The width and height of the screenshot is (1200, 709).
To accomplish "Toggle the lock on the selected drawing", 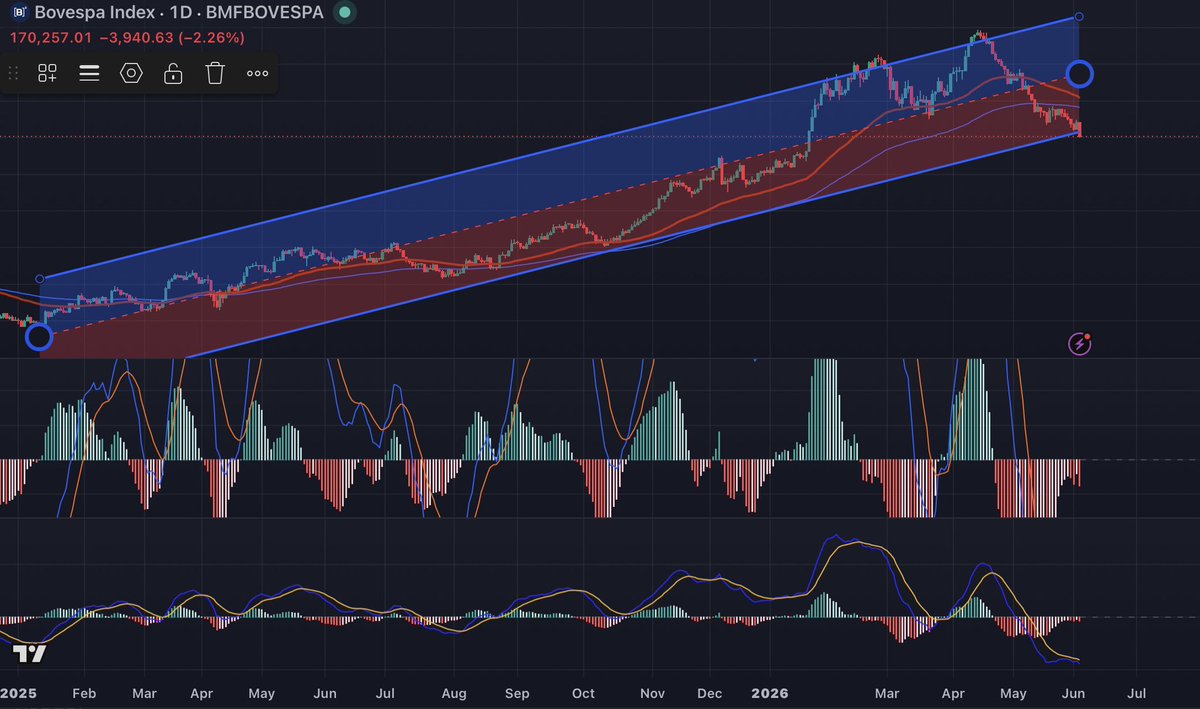I will (173, 73).
